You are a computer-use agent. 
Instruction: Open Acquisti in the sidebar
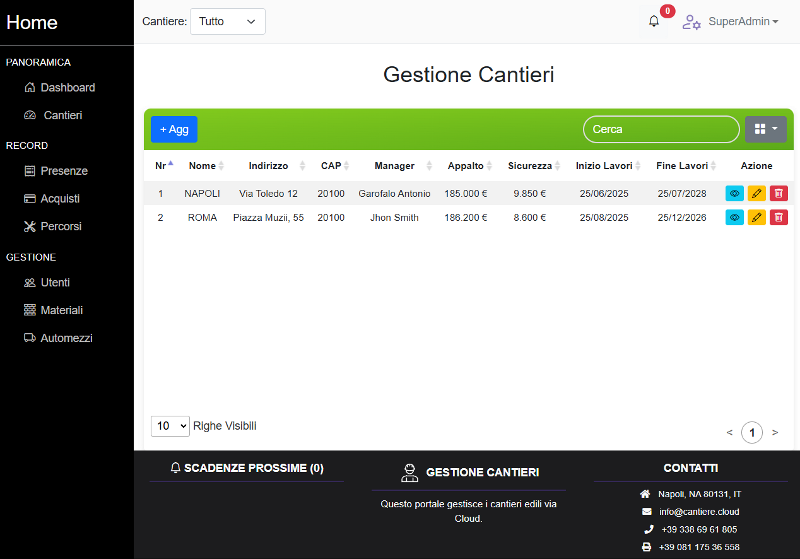[x=52, y=198]
